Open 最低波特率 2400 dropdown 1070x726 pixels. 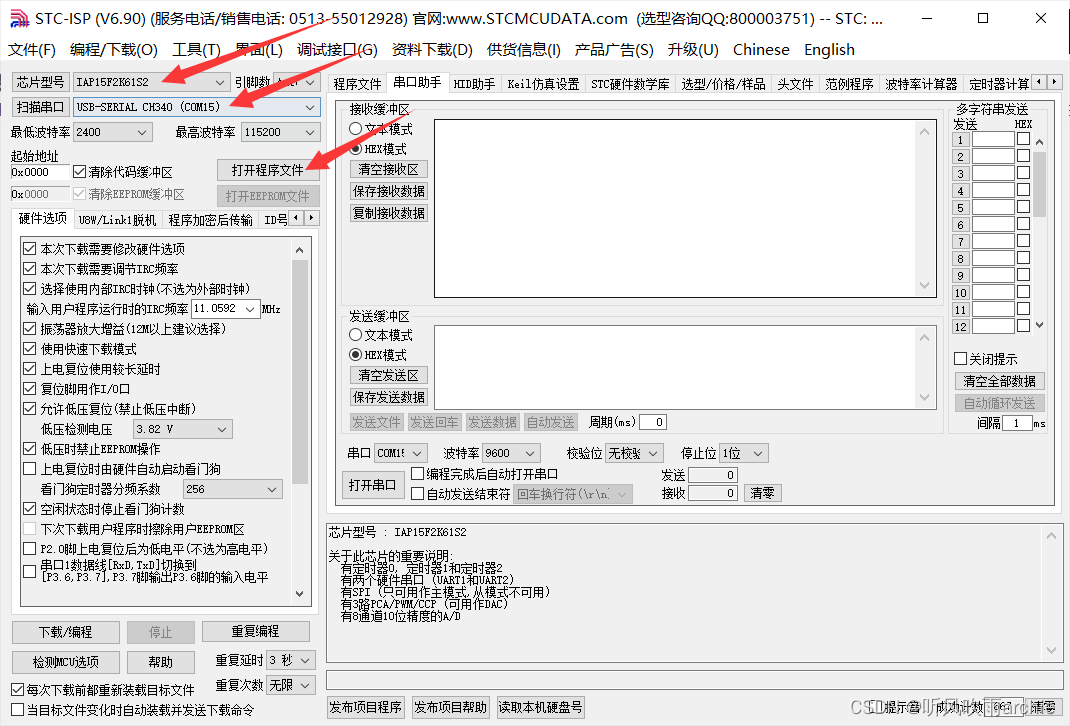coord(113,132)
